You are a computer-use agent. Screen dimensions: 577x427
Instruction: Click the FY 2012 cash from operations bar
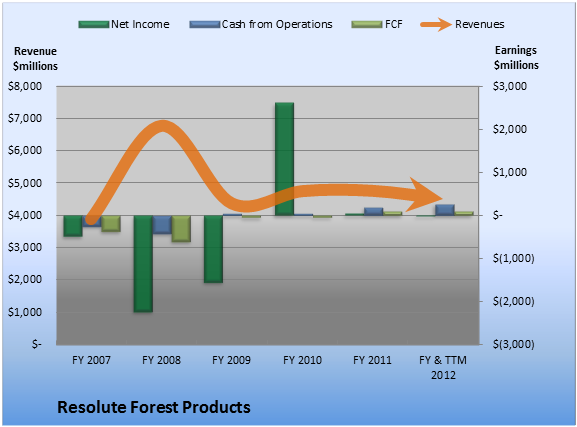tap(445, 210)
